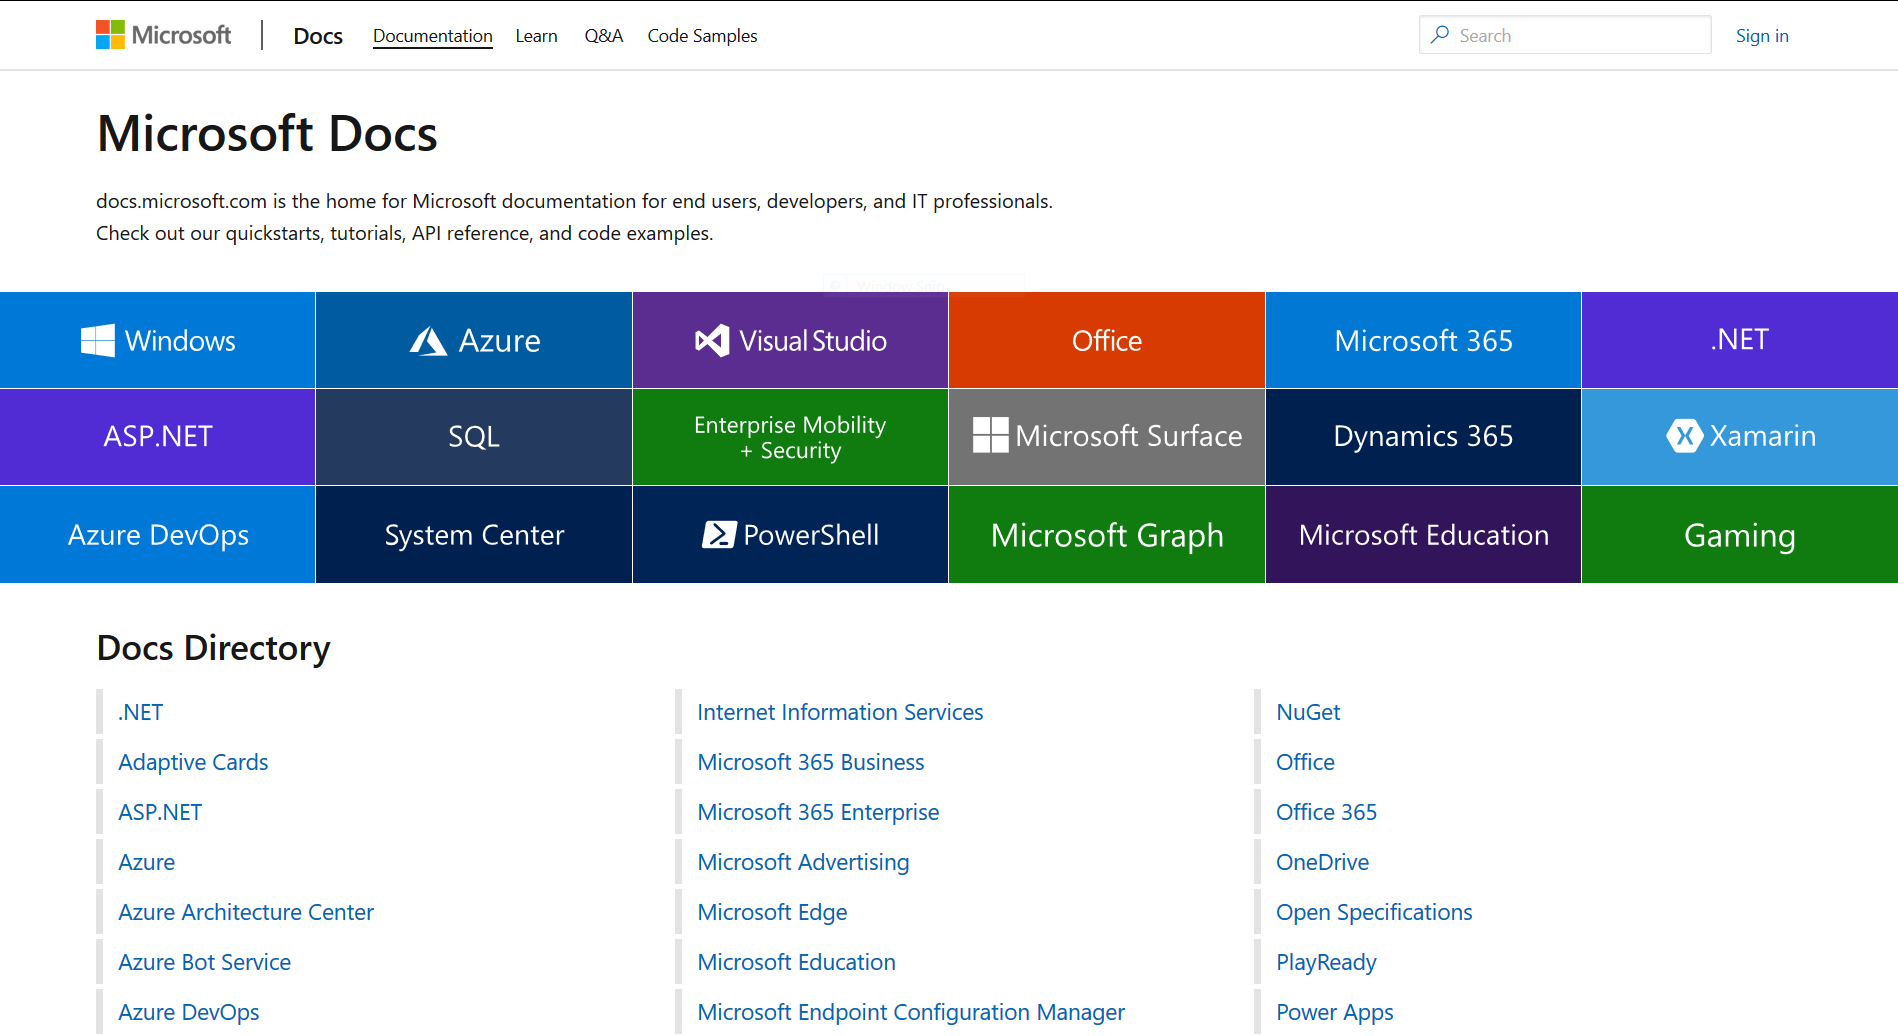Open Microsoft Education directory link

pyautogui.click(x=796, y=962)
